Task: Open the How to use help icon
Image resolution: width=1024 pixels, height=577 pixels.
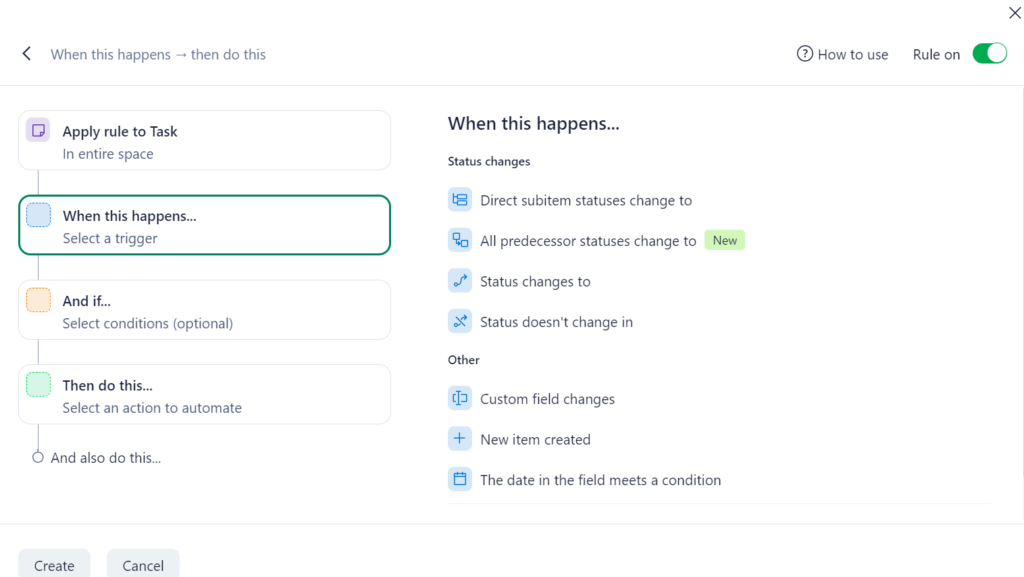Action: point(804,54)
